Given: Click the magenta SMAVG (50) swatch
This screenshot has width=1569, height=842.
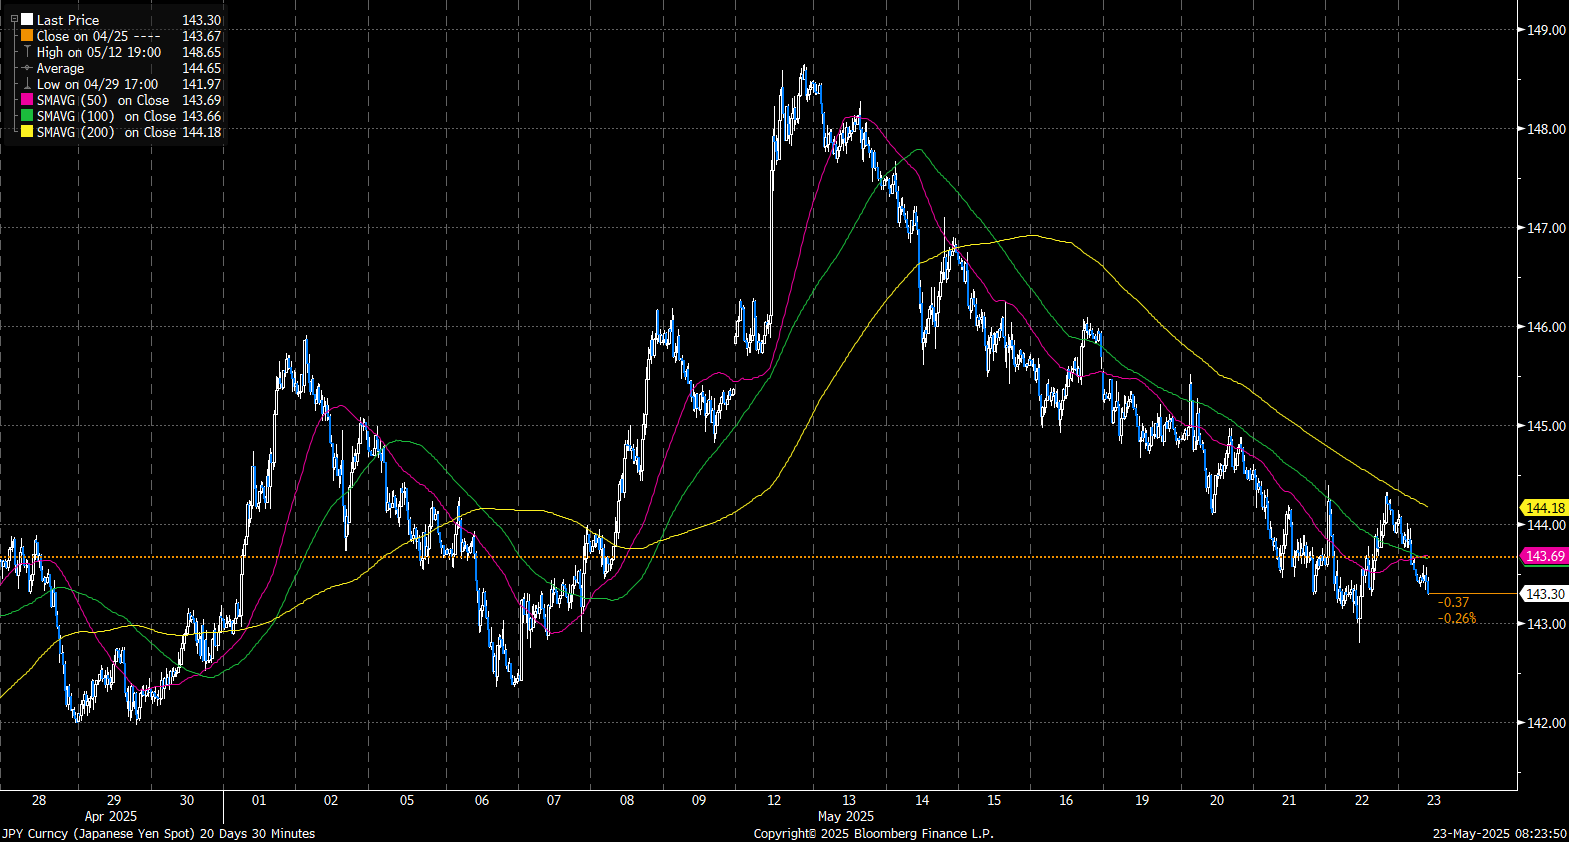Looking at the screenshot, I should click(27, 100).
